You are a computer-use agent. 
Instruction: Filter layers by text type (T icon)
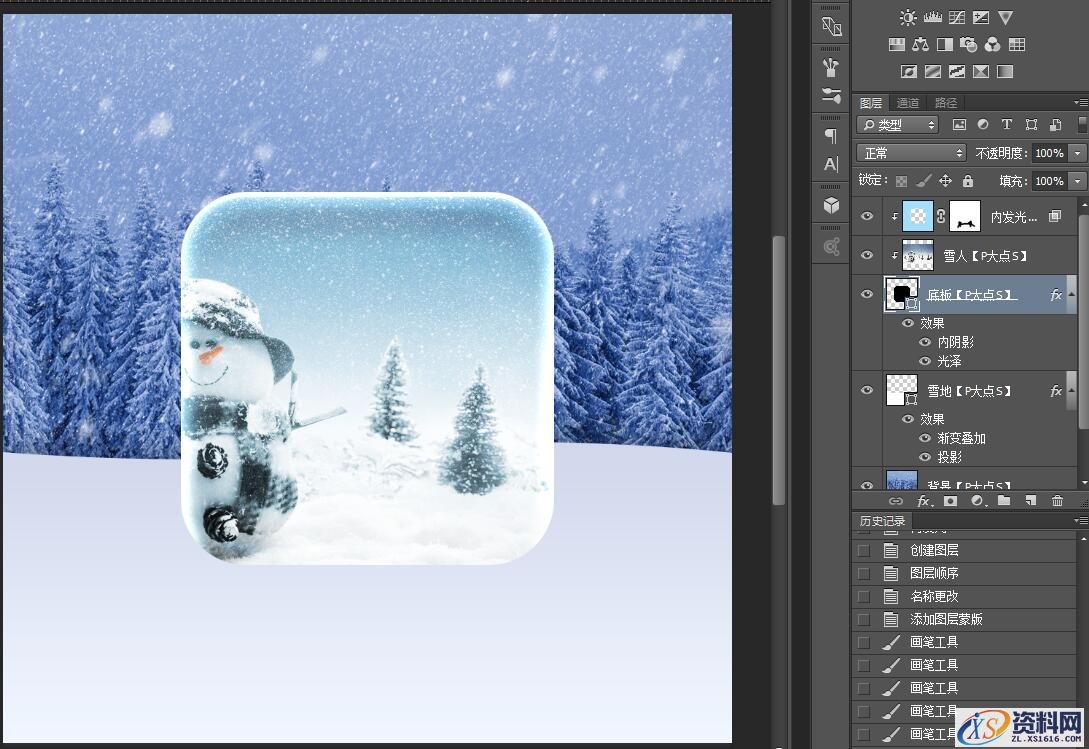pyautogui.click(x=1006, y=125)
